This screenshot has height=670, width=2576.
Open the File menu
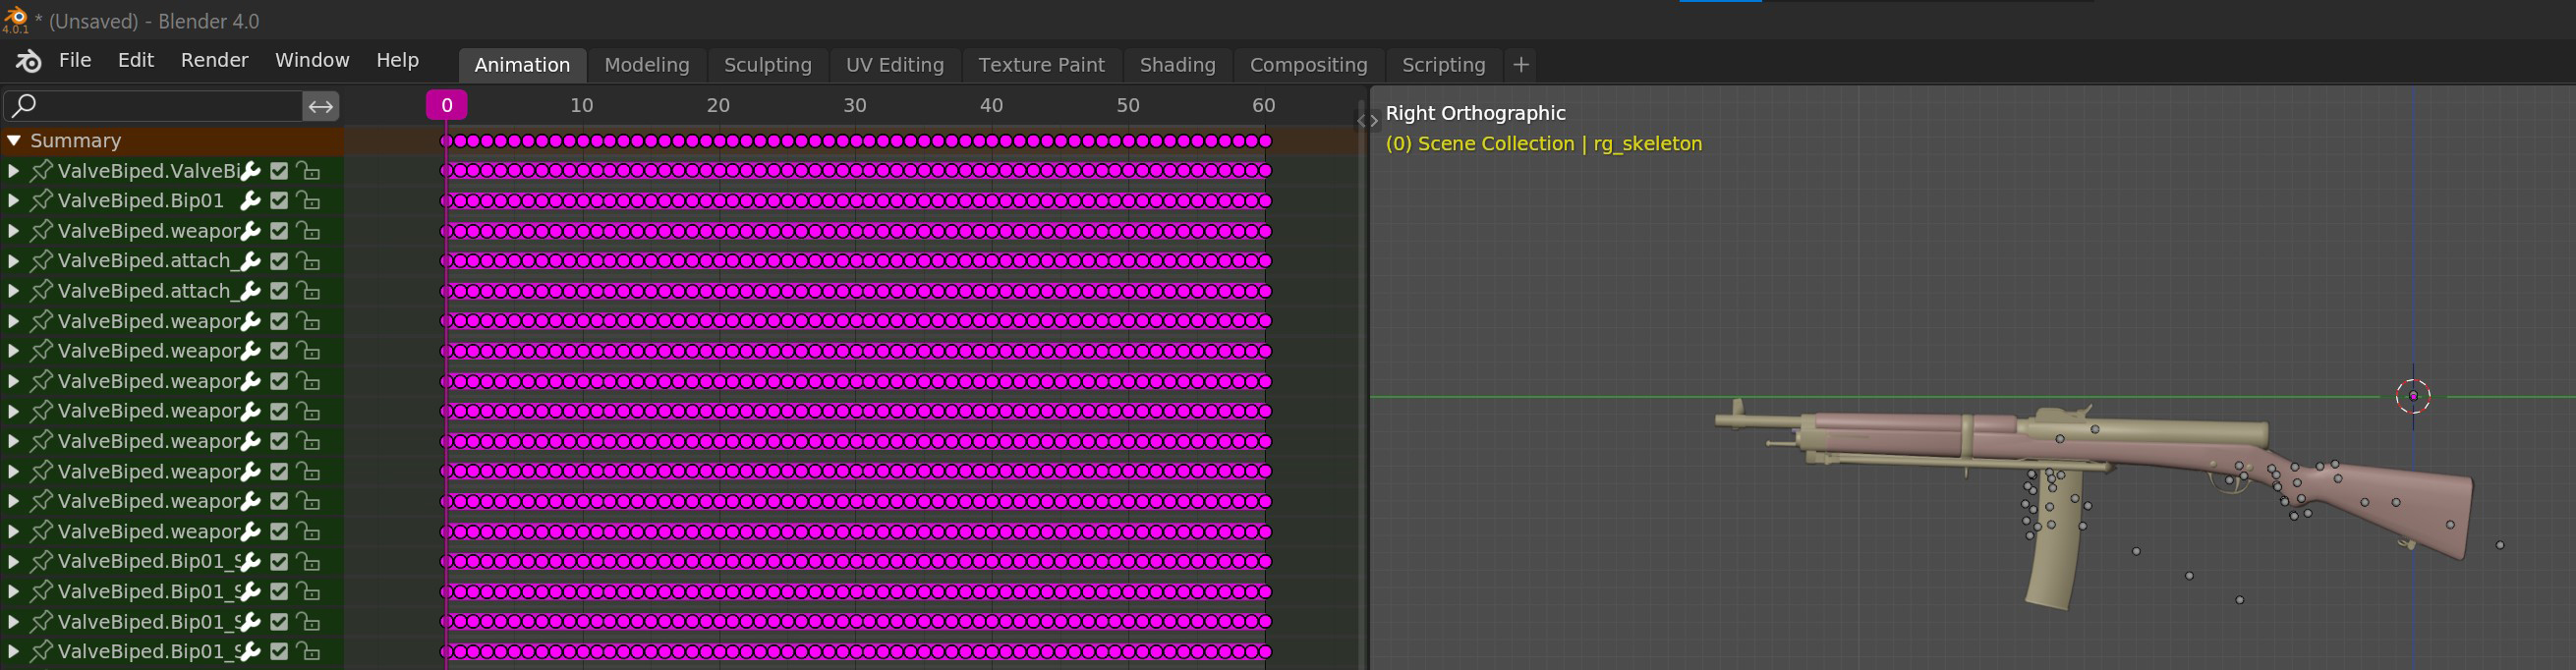(75, 60)
